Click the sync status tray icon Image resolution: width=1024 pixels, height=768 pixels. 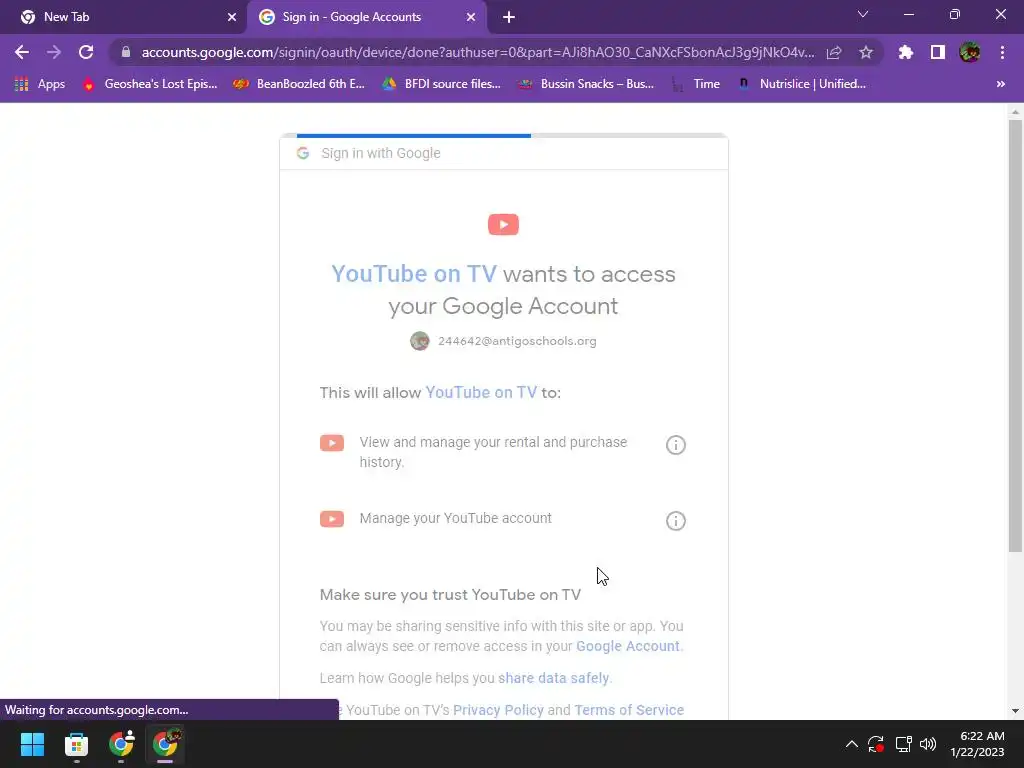(x=876, y=744)
